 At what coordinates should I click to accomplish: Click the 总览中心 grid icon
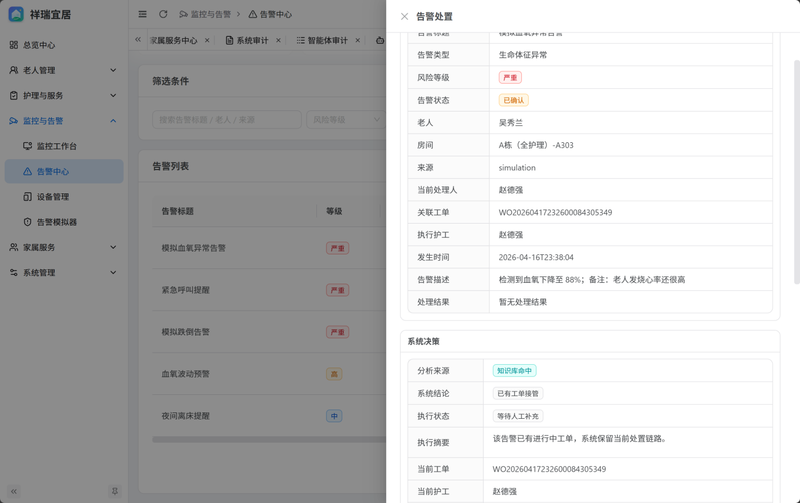[x=14, y=45]
